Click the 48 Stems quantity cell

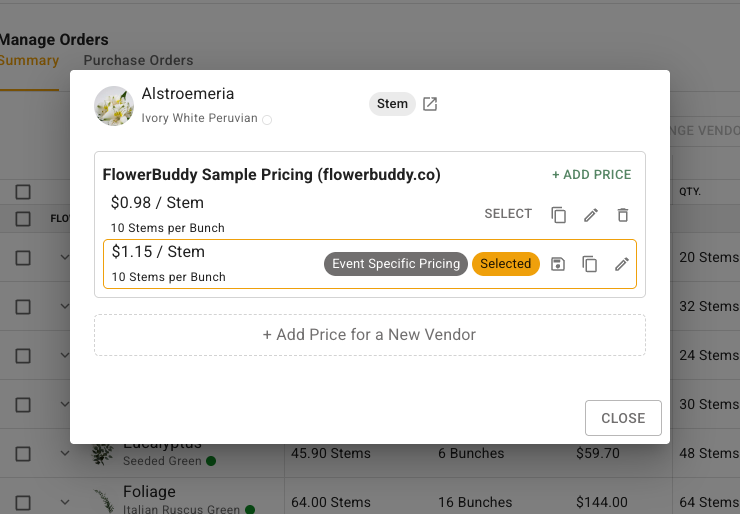pyautogui.click(x=709, y=454)
